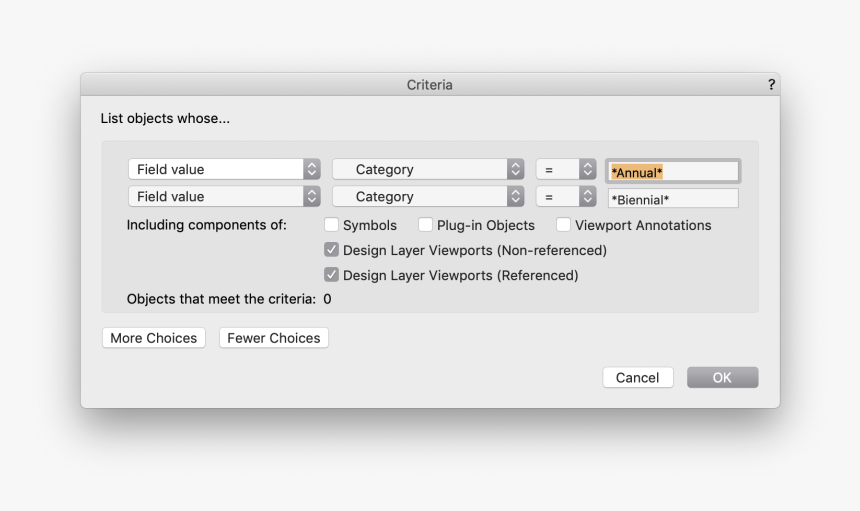
Task: Click the objects meeting criteria count
Action: (327, 299)
